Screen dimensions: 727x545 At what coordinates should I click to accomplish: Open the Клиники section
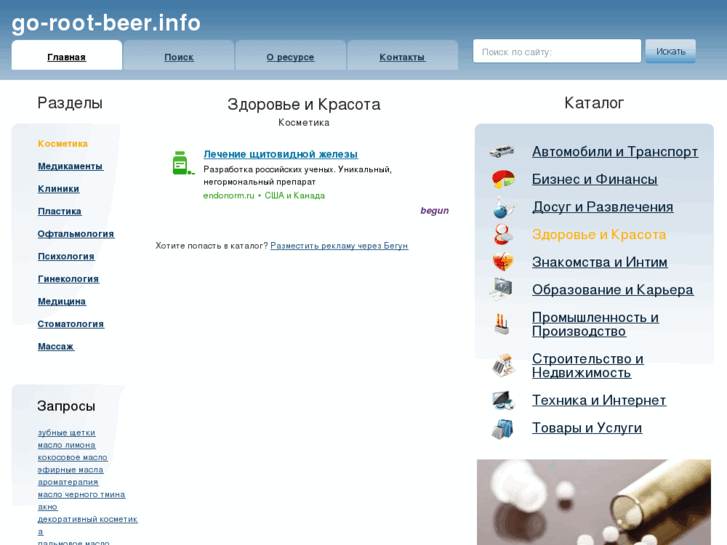[58, 189]
